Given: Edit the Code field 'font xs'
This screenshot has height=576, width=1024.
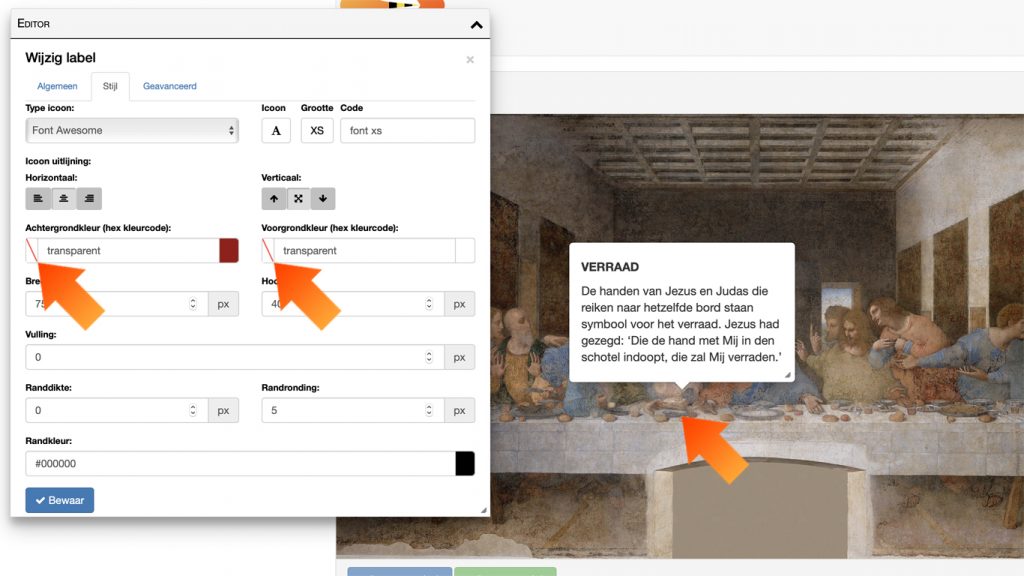Looking at the screenshot, I should coord(408,131).
